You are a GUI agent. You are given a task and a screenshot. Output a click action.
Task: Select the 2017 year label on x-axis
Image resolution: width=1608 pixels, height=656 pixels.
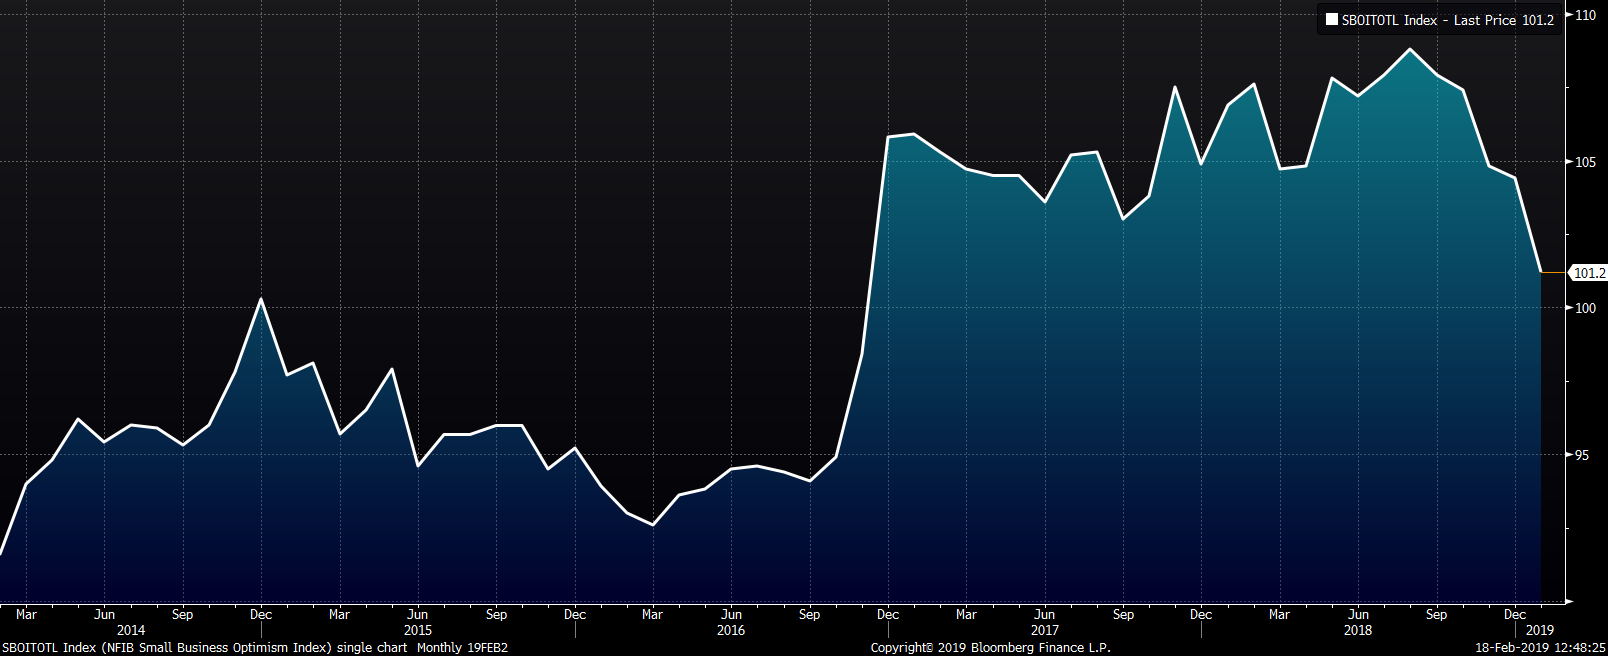pos(1045,630)
